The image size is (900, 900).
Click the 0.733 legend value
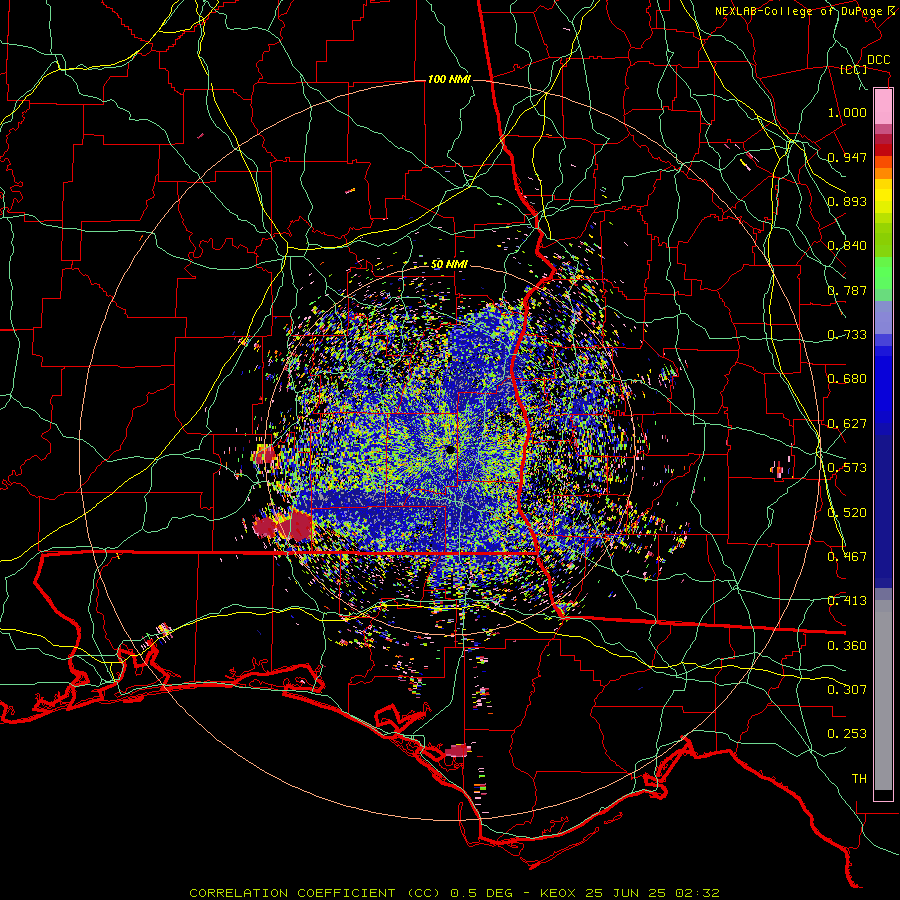pos(847,335)
